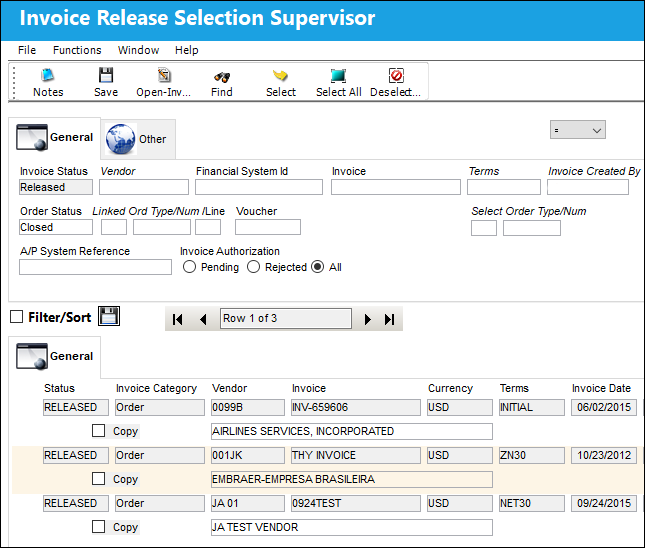
Task: Click vendor code 0099B
Action: (248, 407)
